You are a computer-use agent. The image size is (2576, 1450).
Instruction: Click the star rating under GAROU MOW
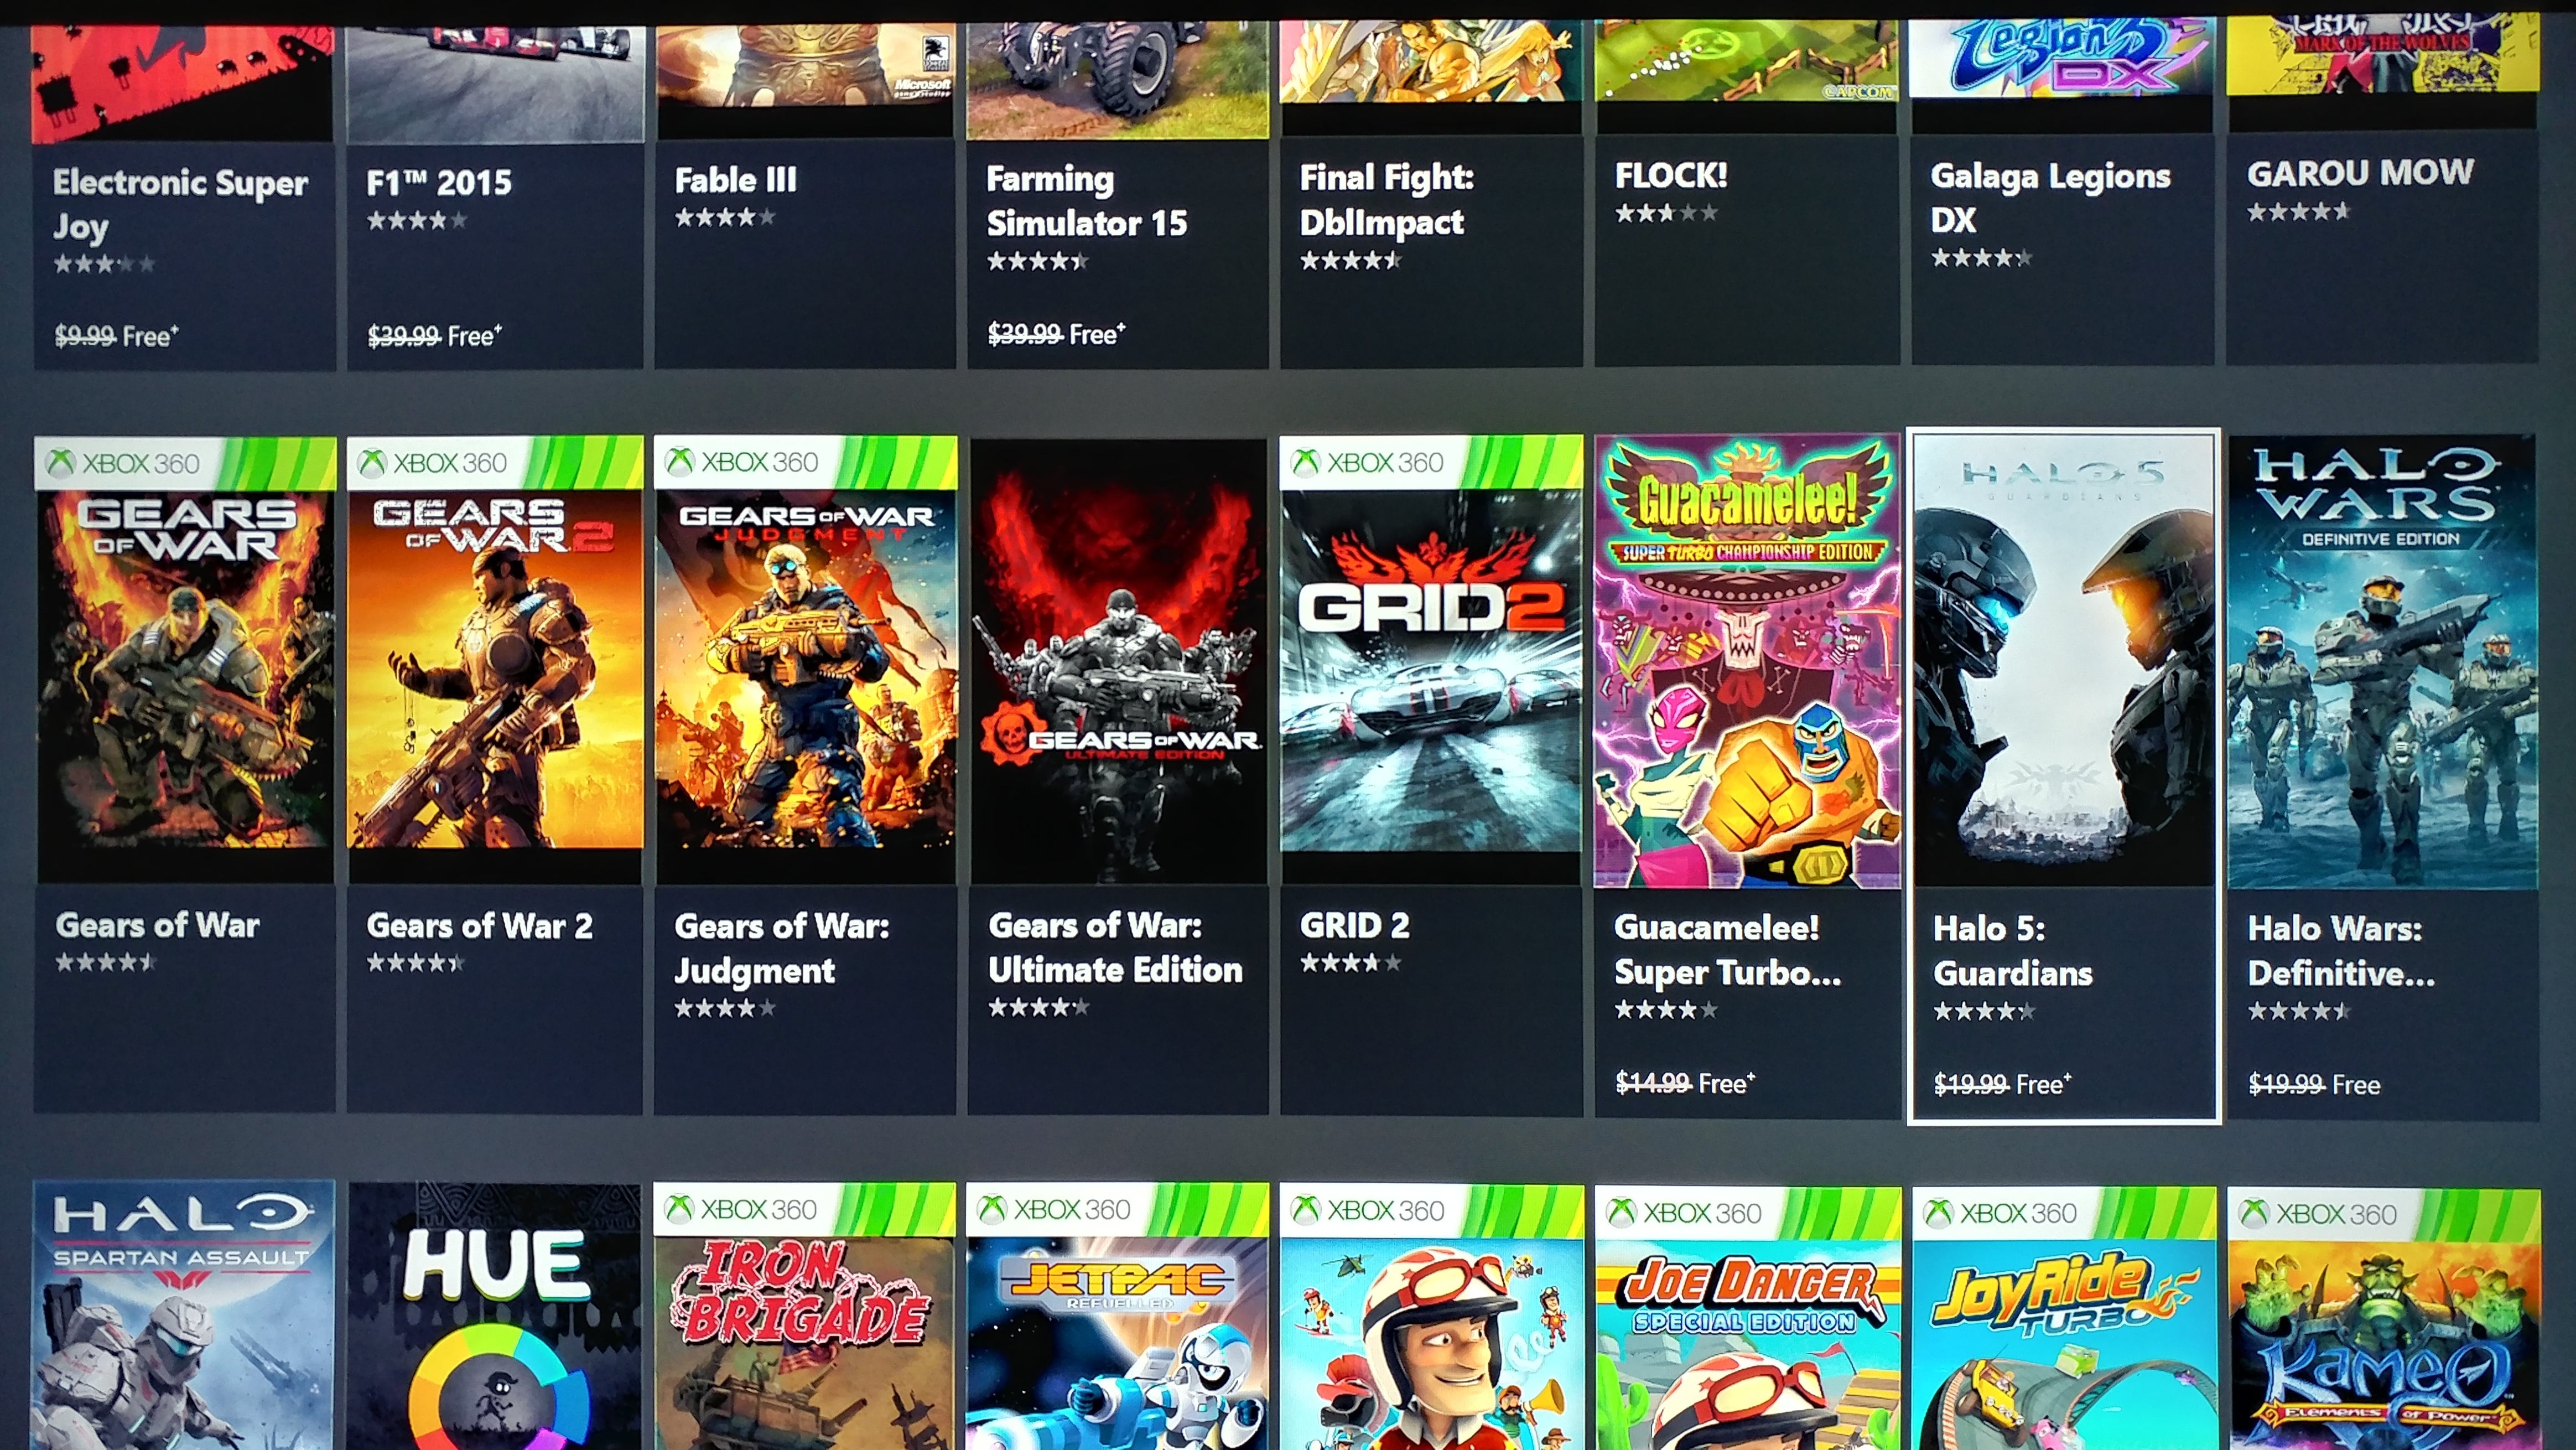(x=2298, y=211)
